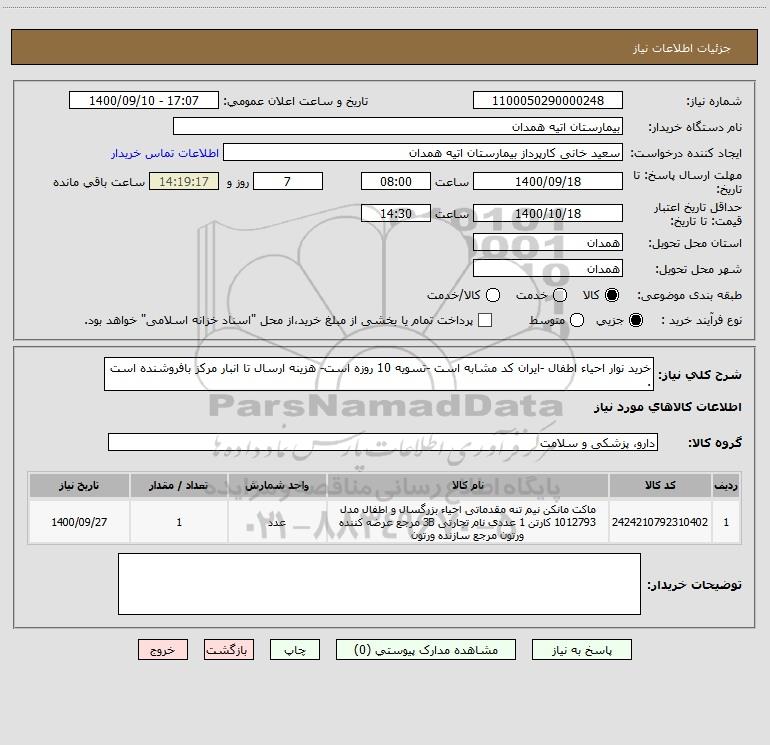This screenshot has width=770, height=745.
Task: Click the جزئیات اطلاعات نیاز header title
Action: coord(681,48)
